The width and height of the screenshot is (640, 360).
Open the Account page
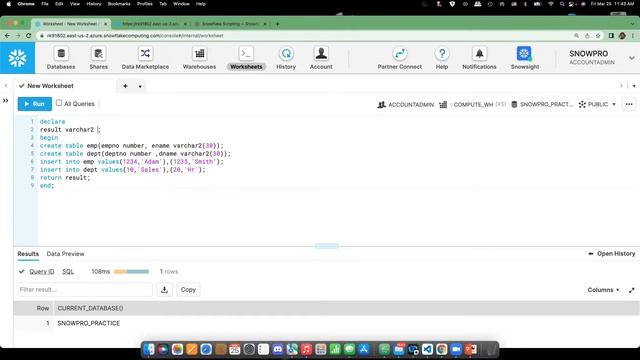321,58
